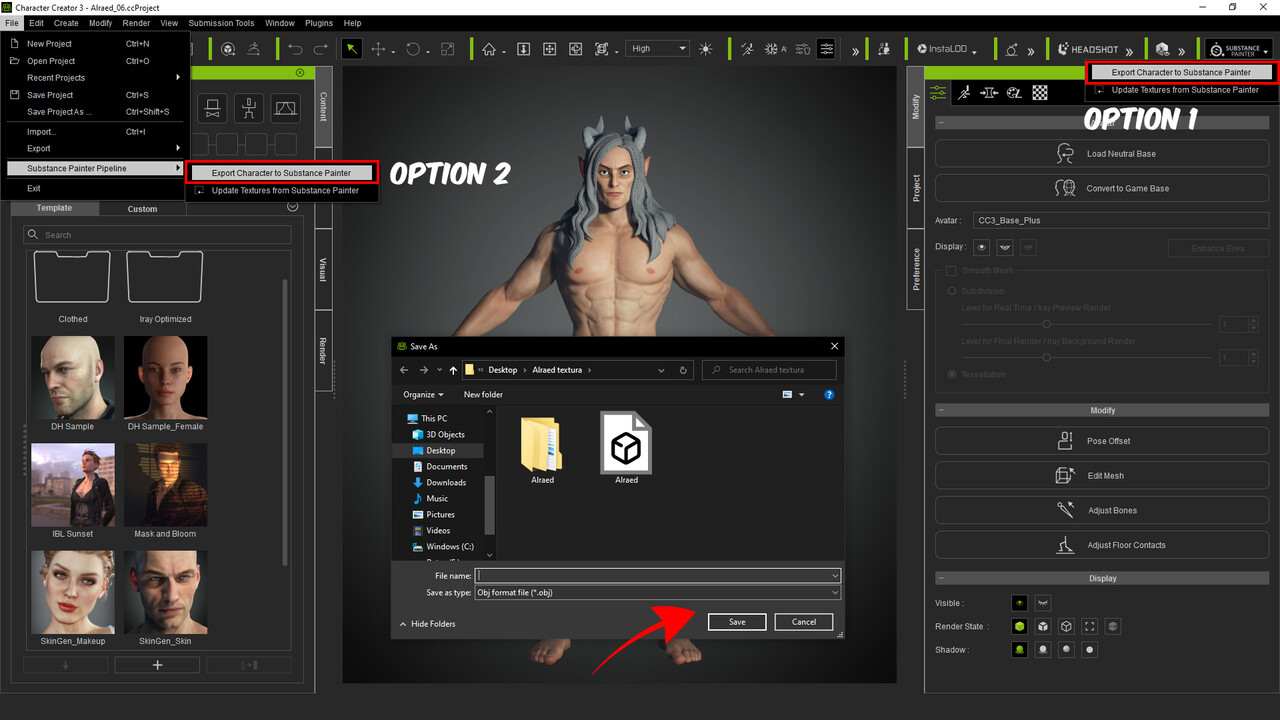Screen dimensions: 1280x720
Task: Open the High quality dropdown
Action: point(658,48)
